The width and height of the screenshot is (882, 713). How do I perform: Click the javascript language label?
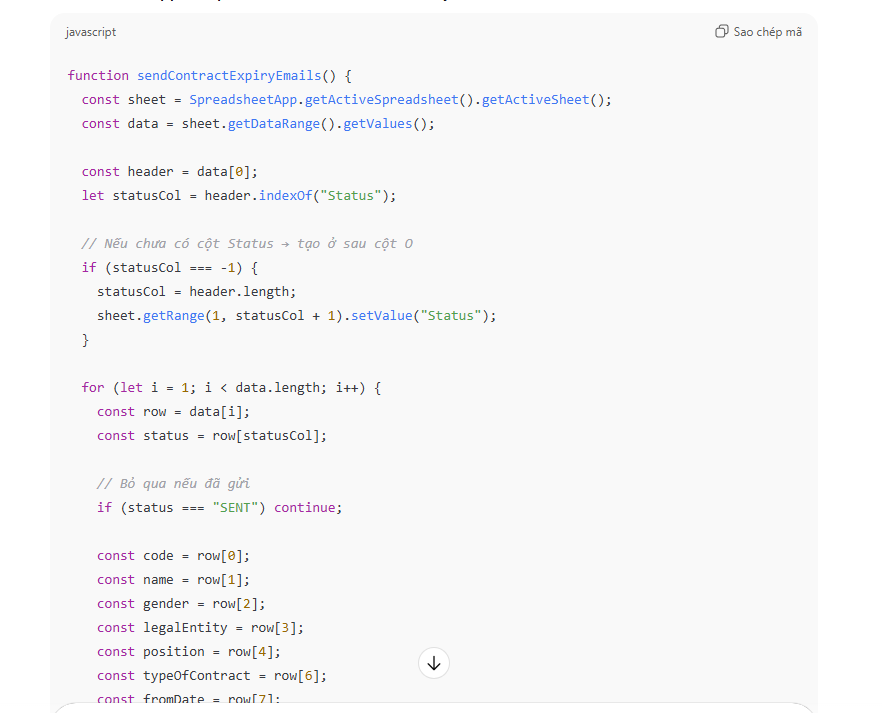[x=91, y=32]
